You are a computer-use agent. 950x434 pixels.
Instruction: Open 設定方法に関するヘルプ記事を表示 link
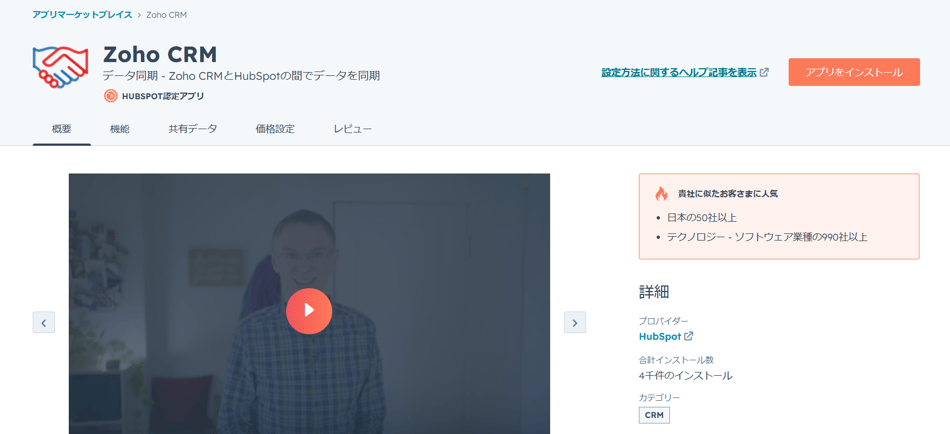pos(679,72)
